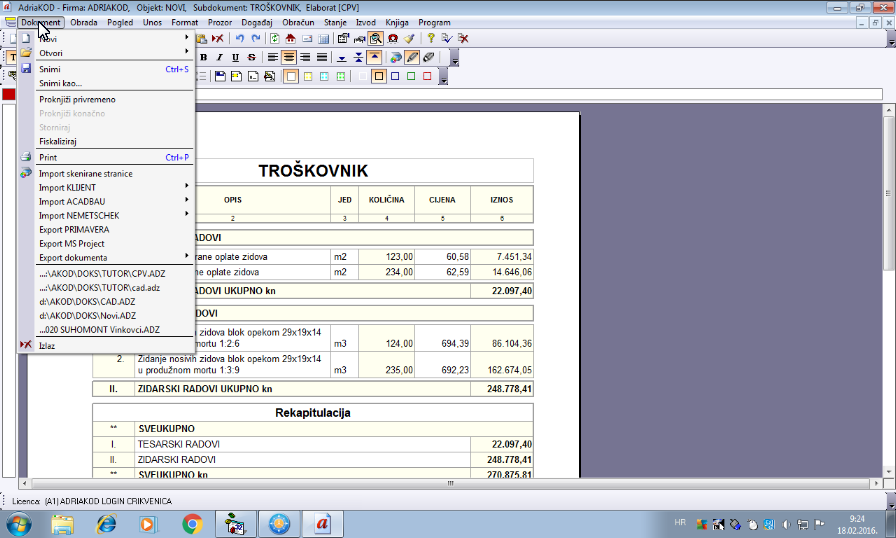Click the yellow-marked page icon
The image size is (896, 538).
(237, 76)
